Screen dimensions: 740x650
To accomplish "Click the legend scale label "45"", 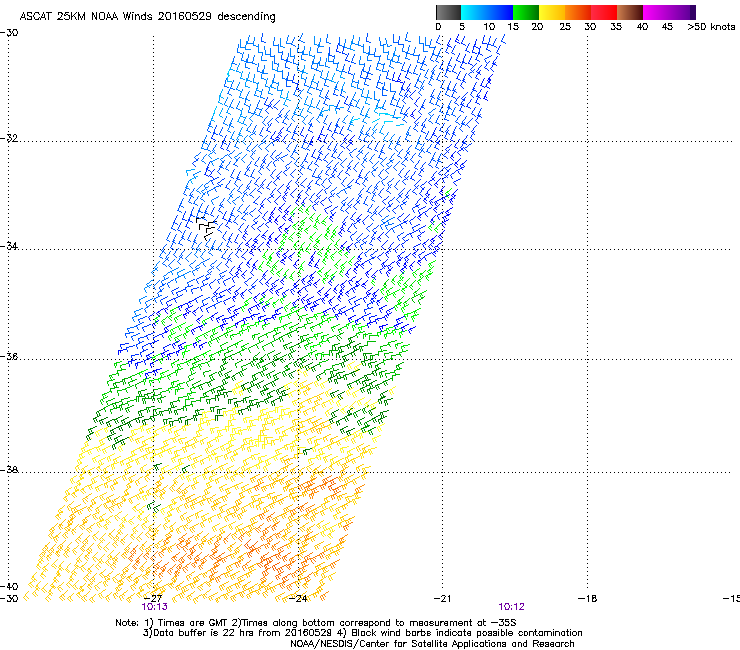I will [667, 27].
